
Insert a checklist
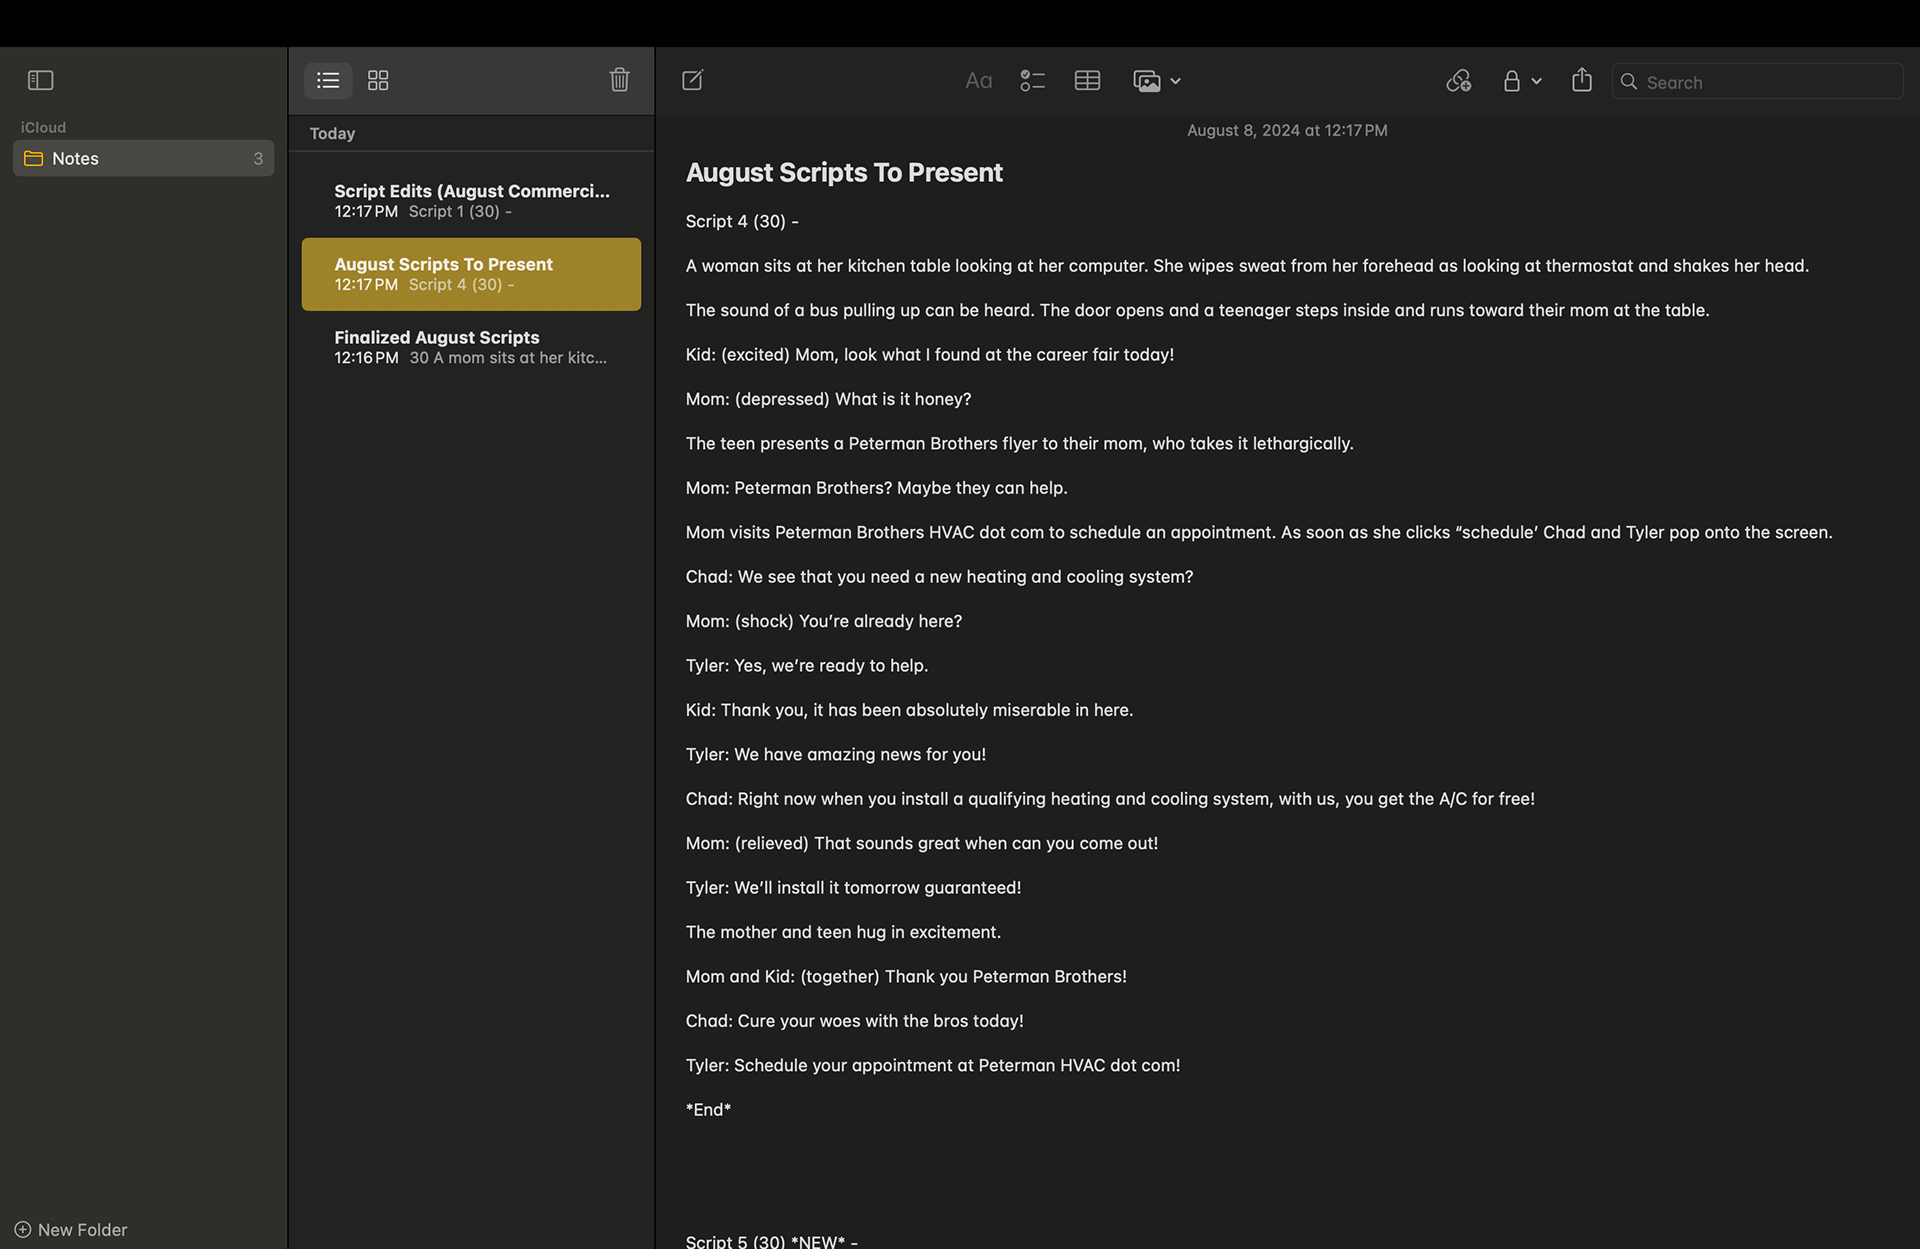[1032, 81]
